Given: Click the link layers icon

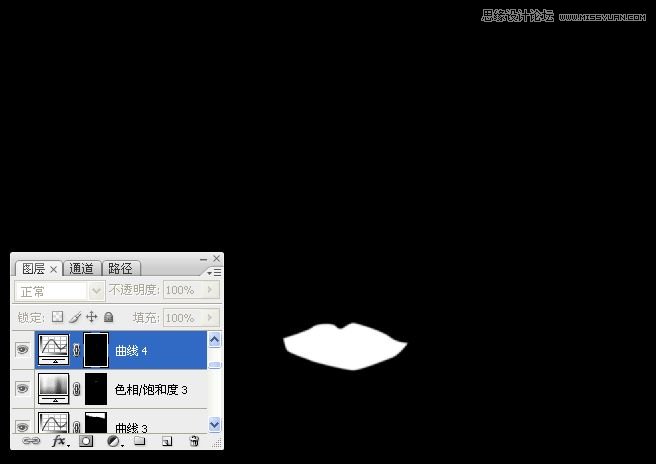Looking at the screenshot, I should [x=31, y=440].
